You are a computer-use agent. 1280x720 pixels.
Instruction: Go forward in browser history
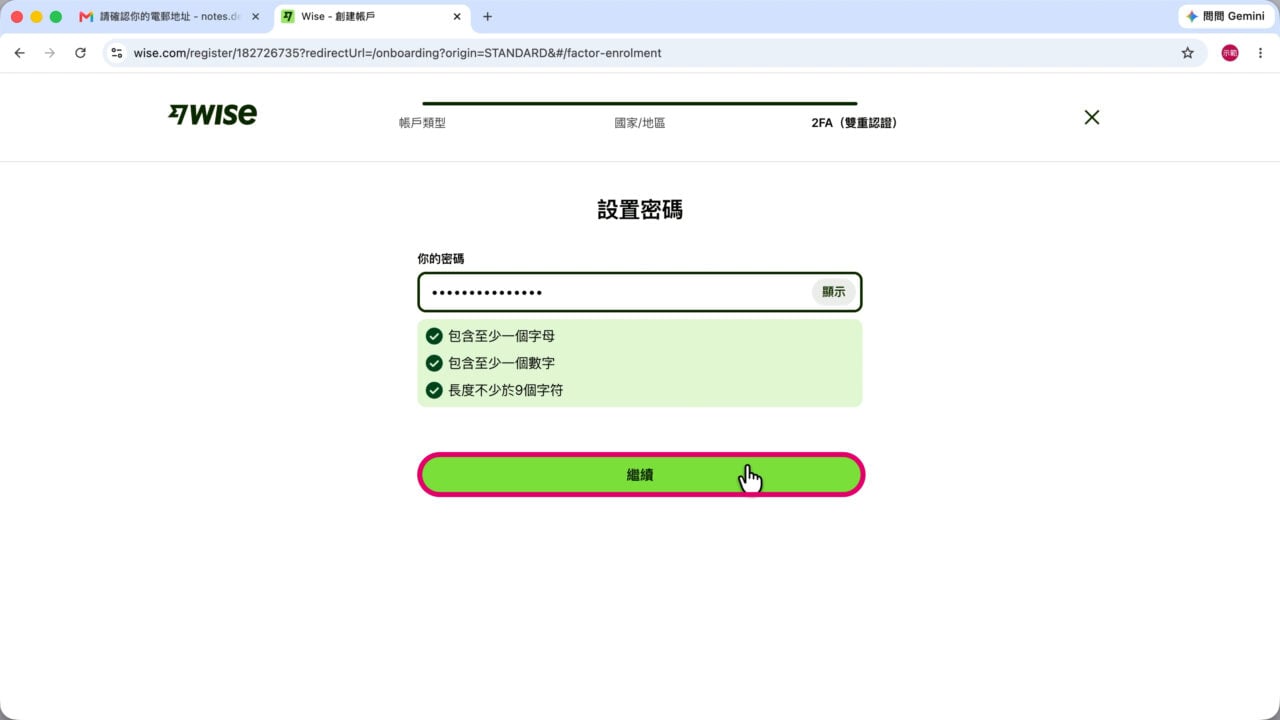pos(50,53)
